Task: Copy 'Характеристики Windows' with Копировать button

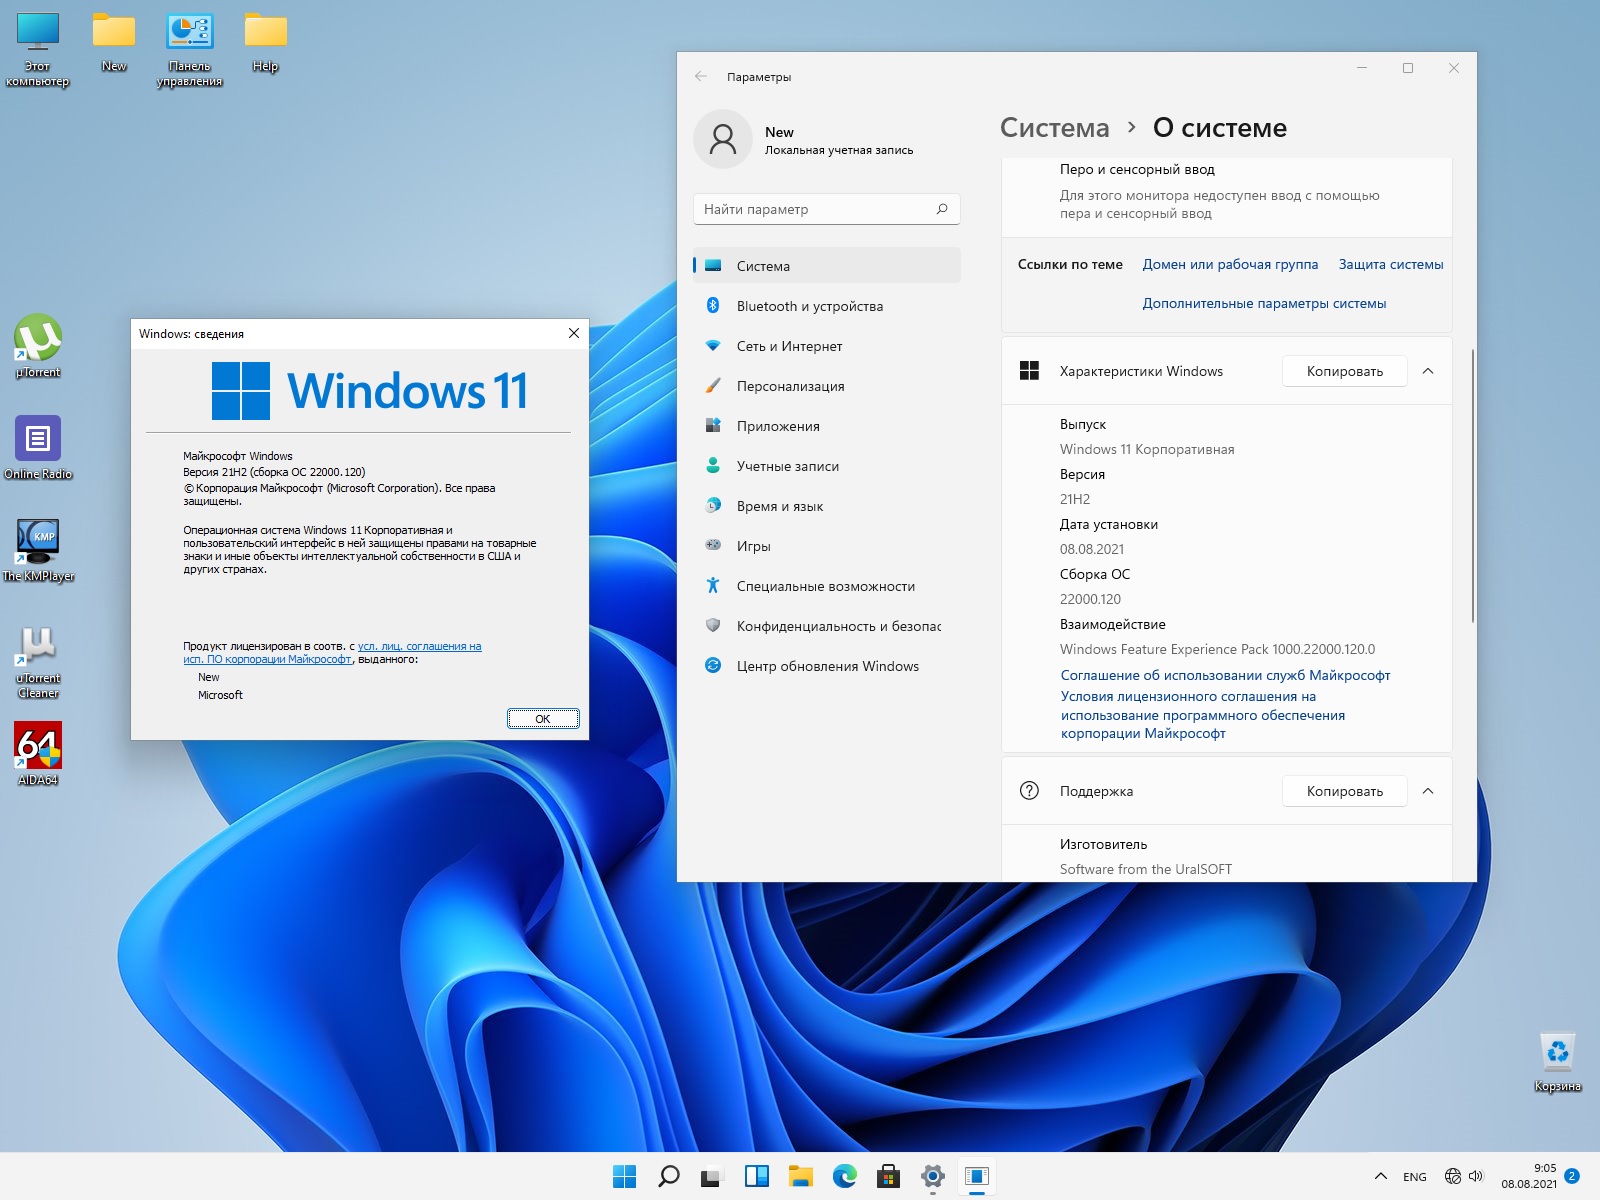Action: click(1345, 371)
